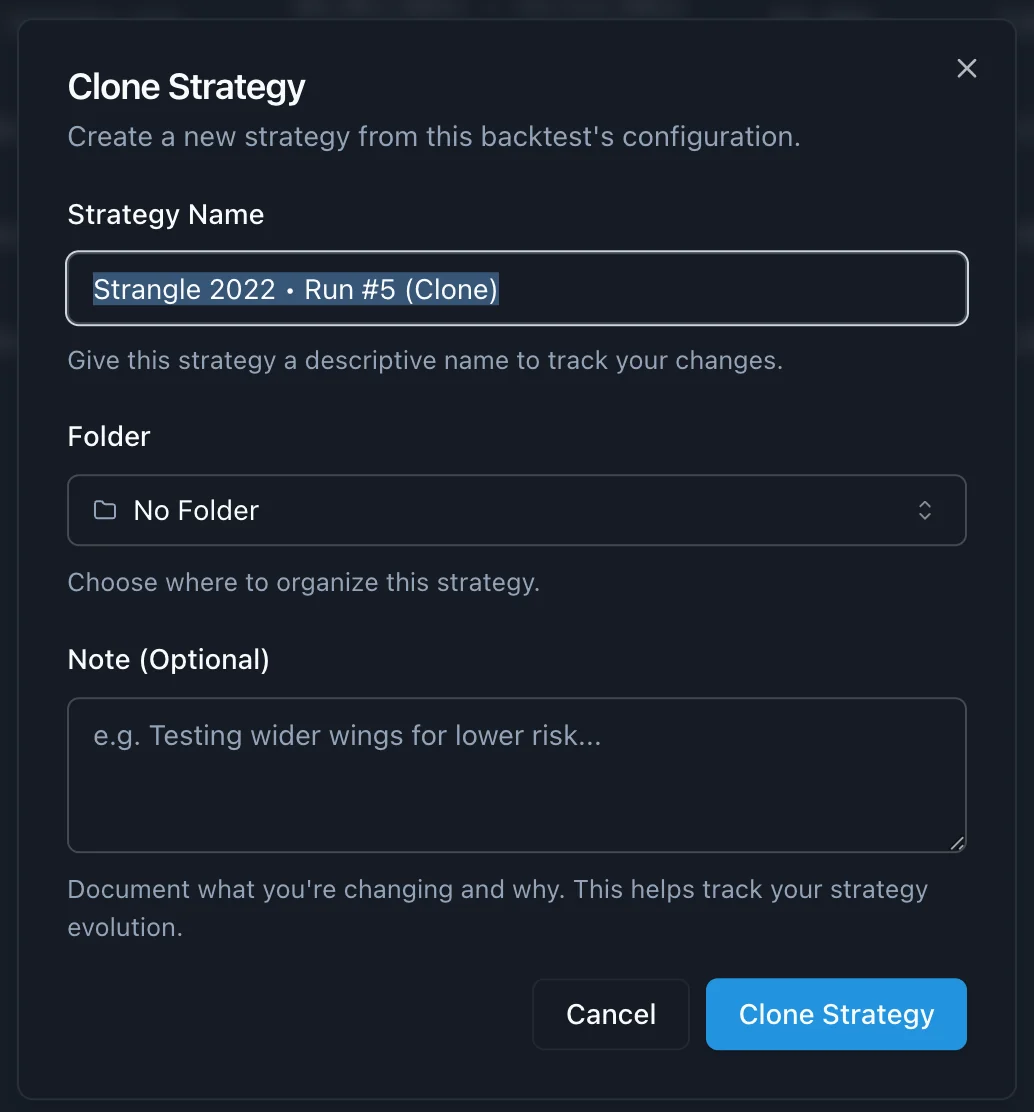
Task: Click the Note (Optional) label
Action: pos(169,660)
